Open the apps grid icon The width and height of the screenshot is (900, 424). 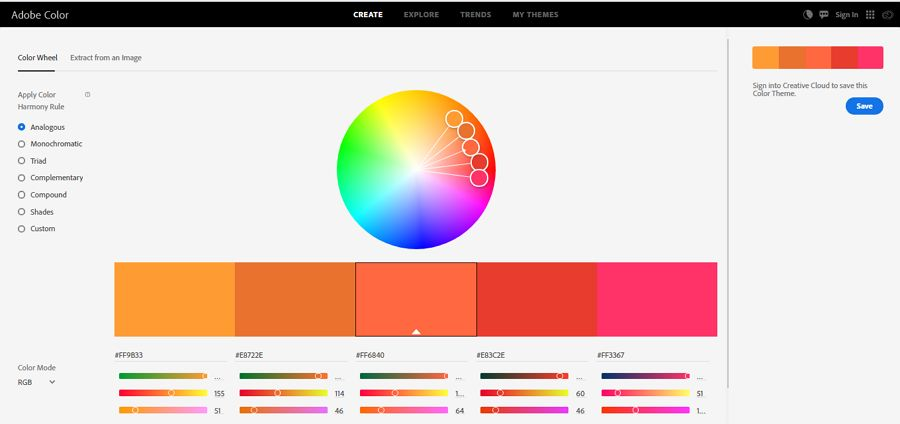click(x=870, y=15)
